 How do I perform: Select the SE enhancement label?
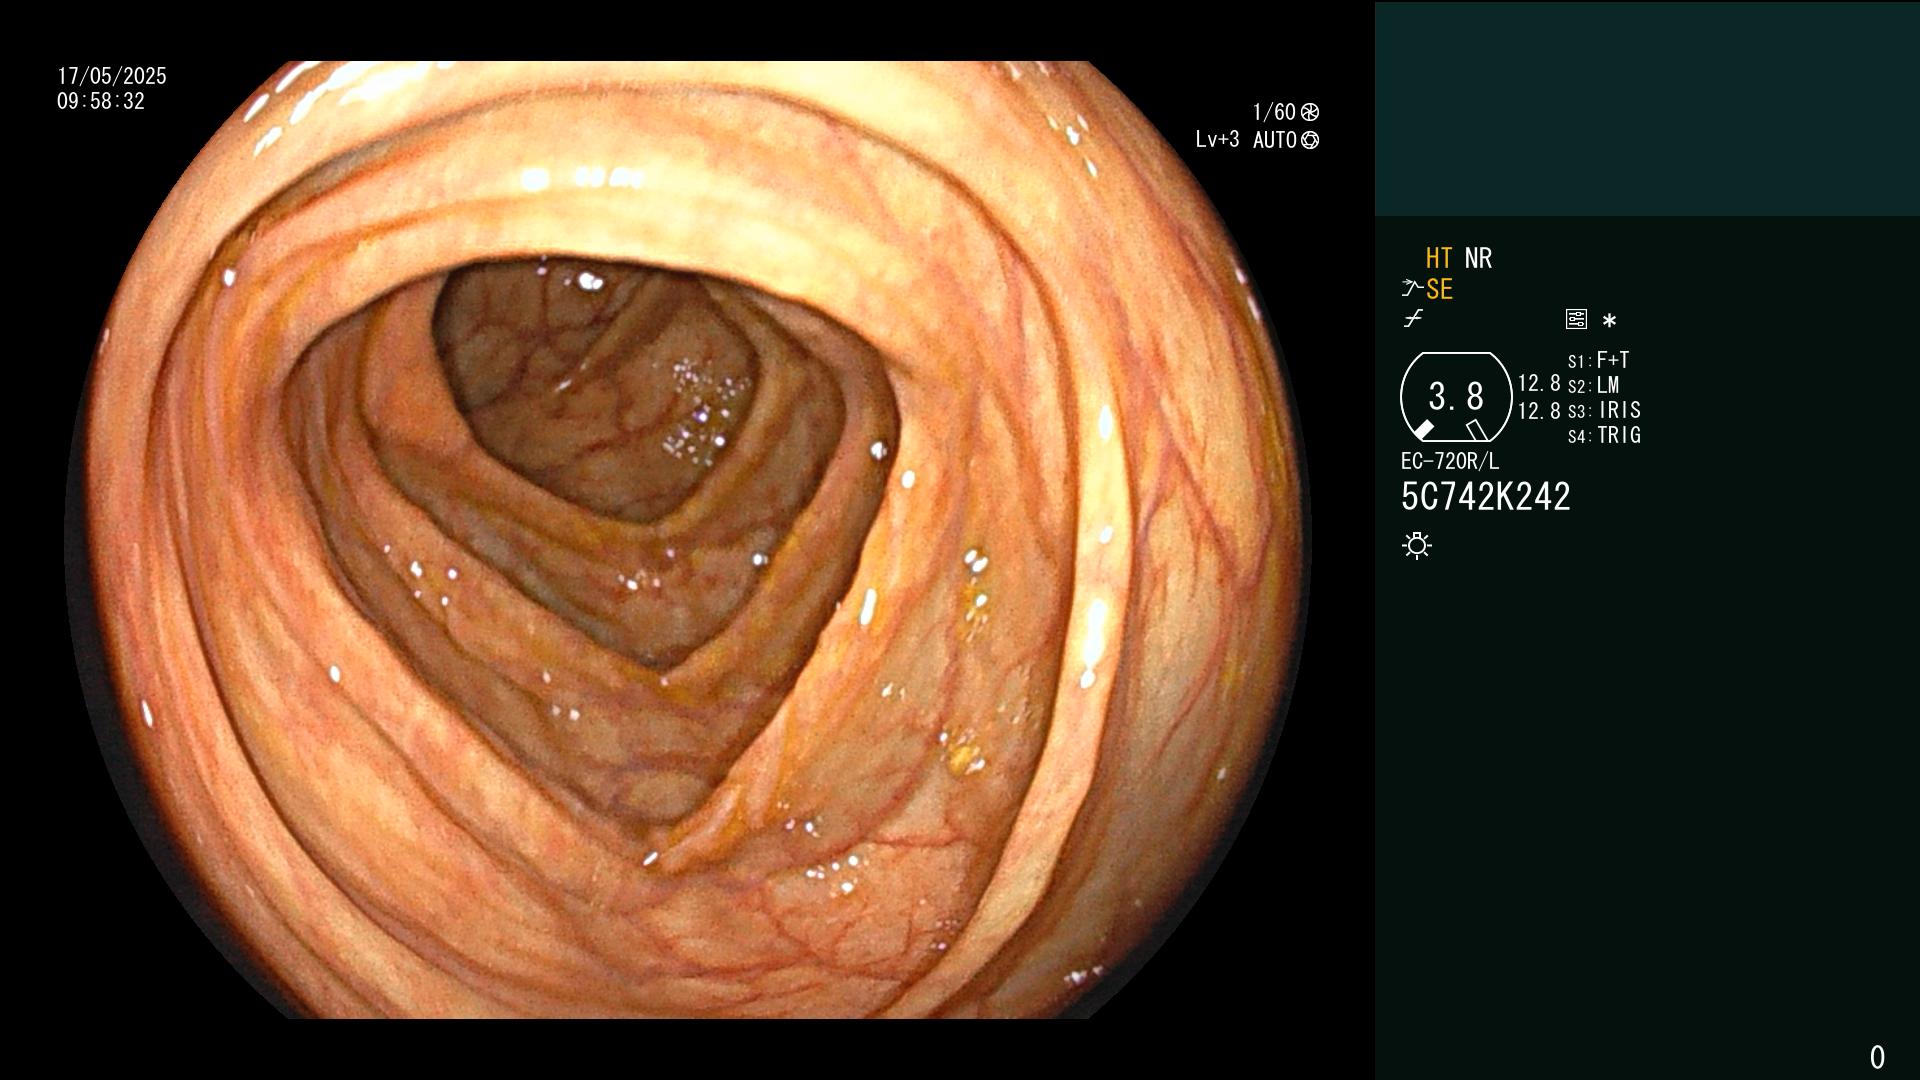tap(1439, 290)
